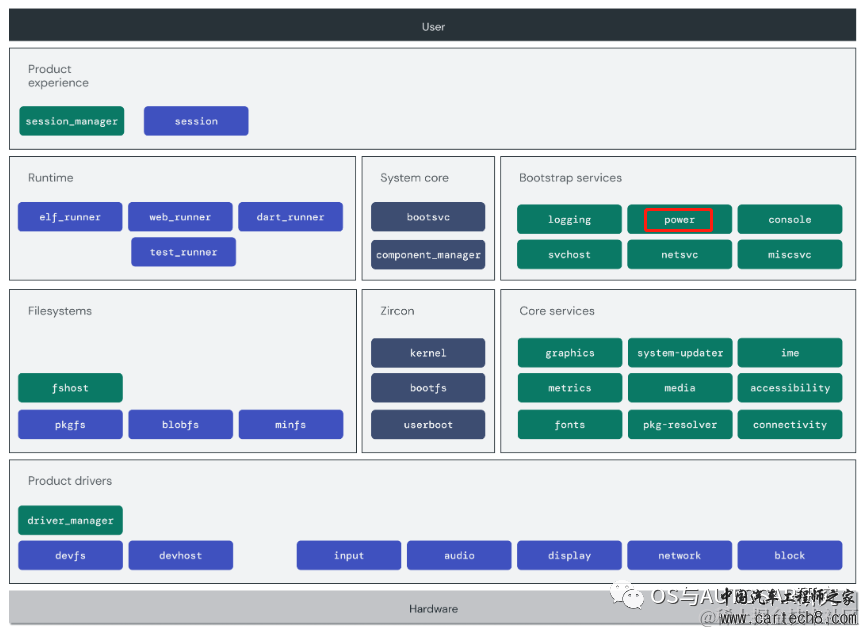Select the kernel block
The width and height of the screenshot is (866, 634).
click(x=428, y=353)
